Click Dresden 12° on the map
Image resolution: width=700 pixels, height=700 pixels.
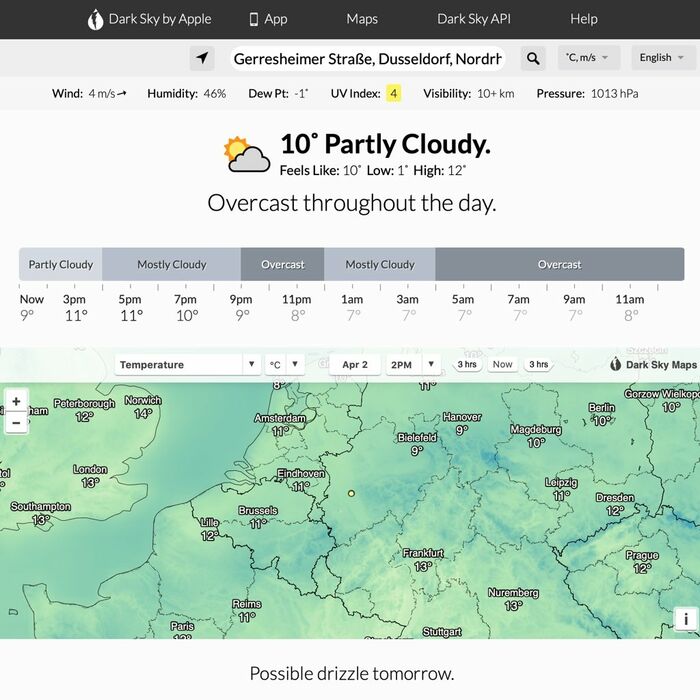615,504
